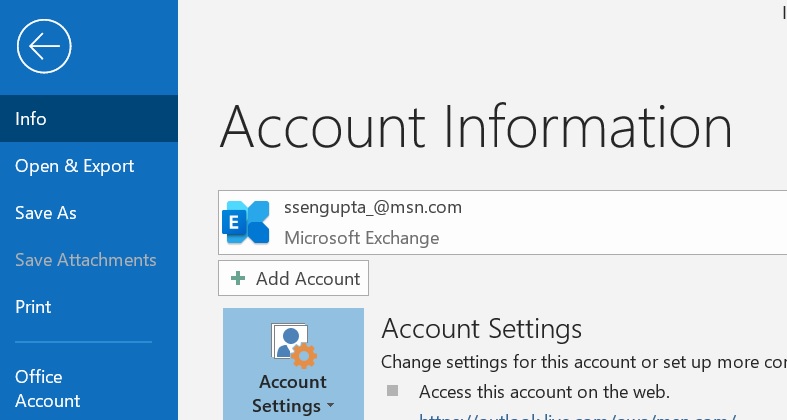Click the 'Access this account on the web.' text
The image size is (787, 420).
pyautogui.click(x=545, y=392)
